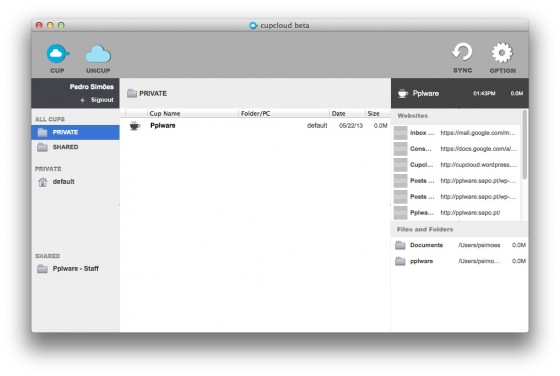This screenshot has width=560, height=376.
Task: Click the http://pplware.sapo.pt/ URL
Action: pyautogui.click(x=470, y=213)
